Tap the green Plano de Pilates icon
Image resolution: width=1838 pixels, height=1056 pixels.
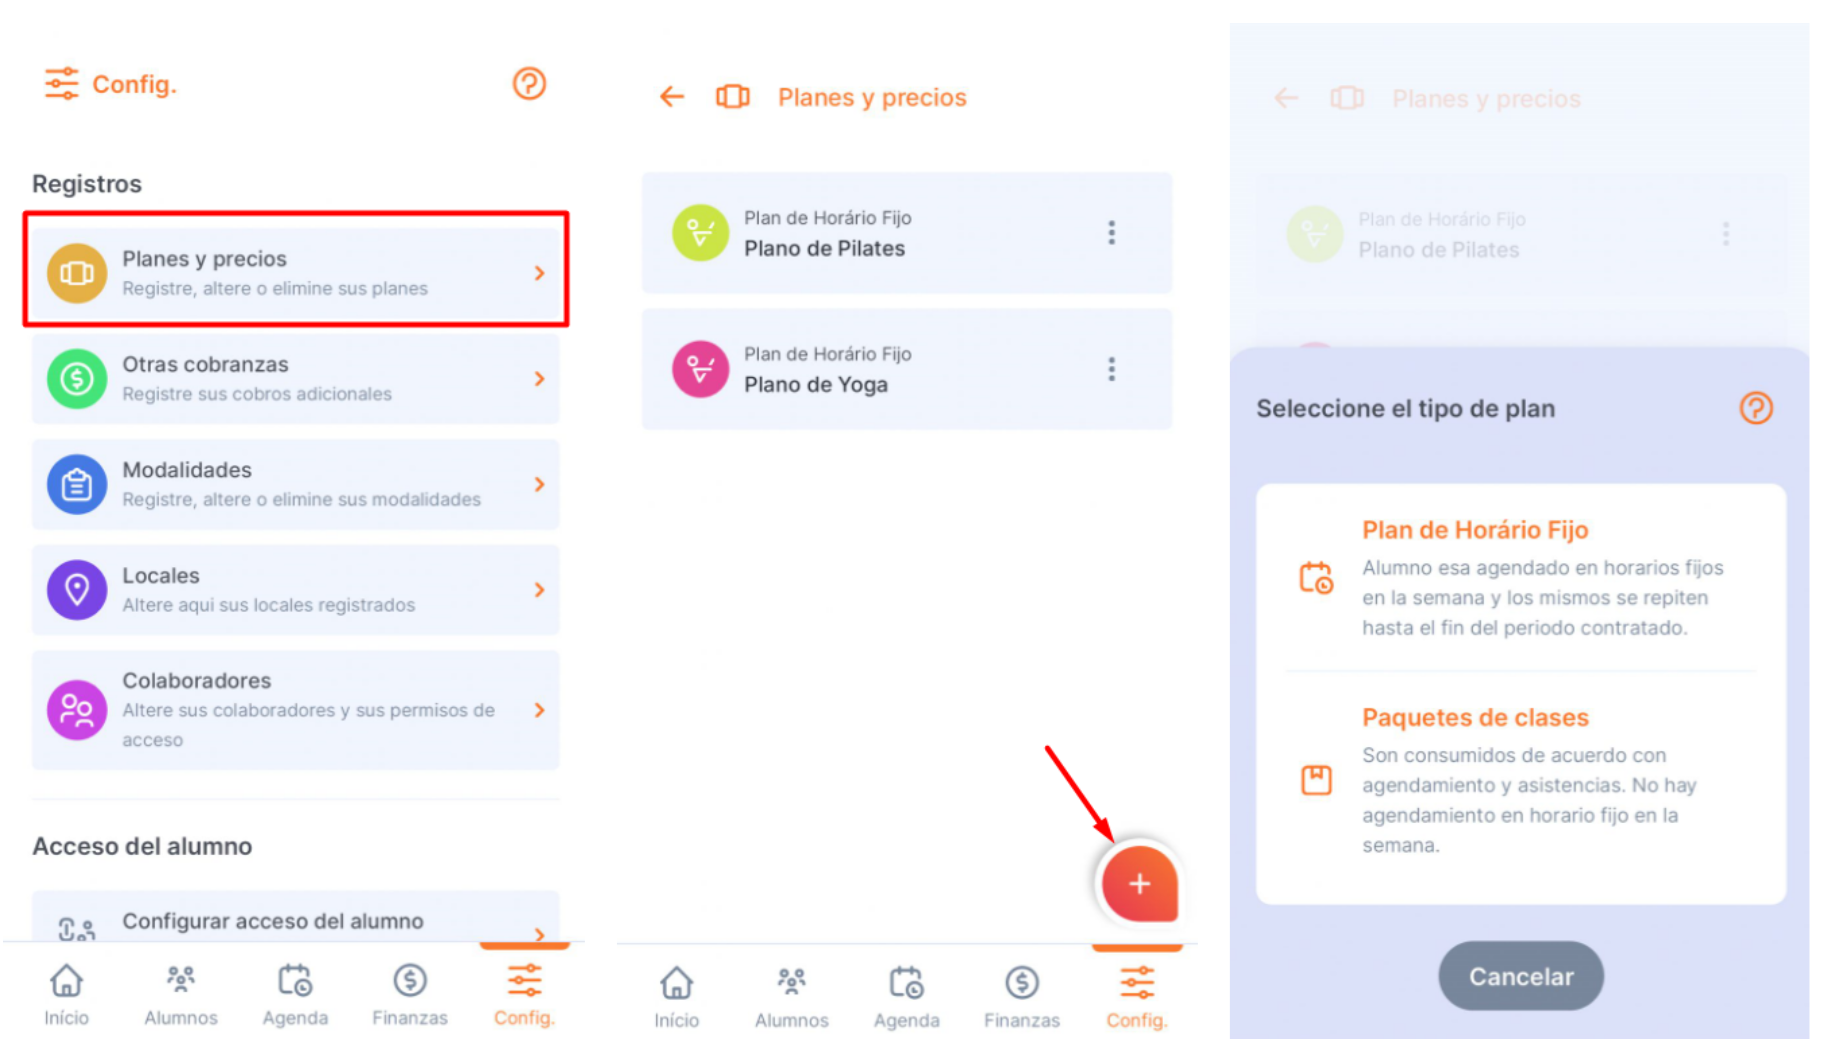coord(700,233)
